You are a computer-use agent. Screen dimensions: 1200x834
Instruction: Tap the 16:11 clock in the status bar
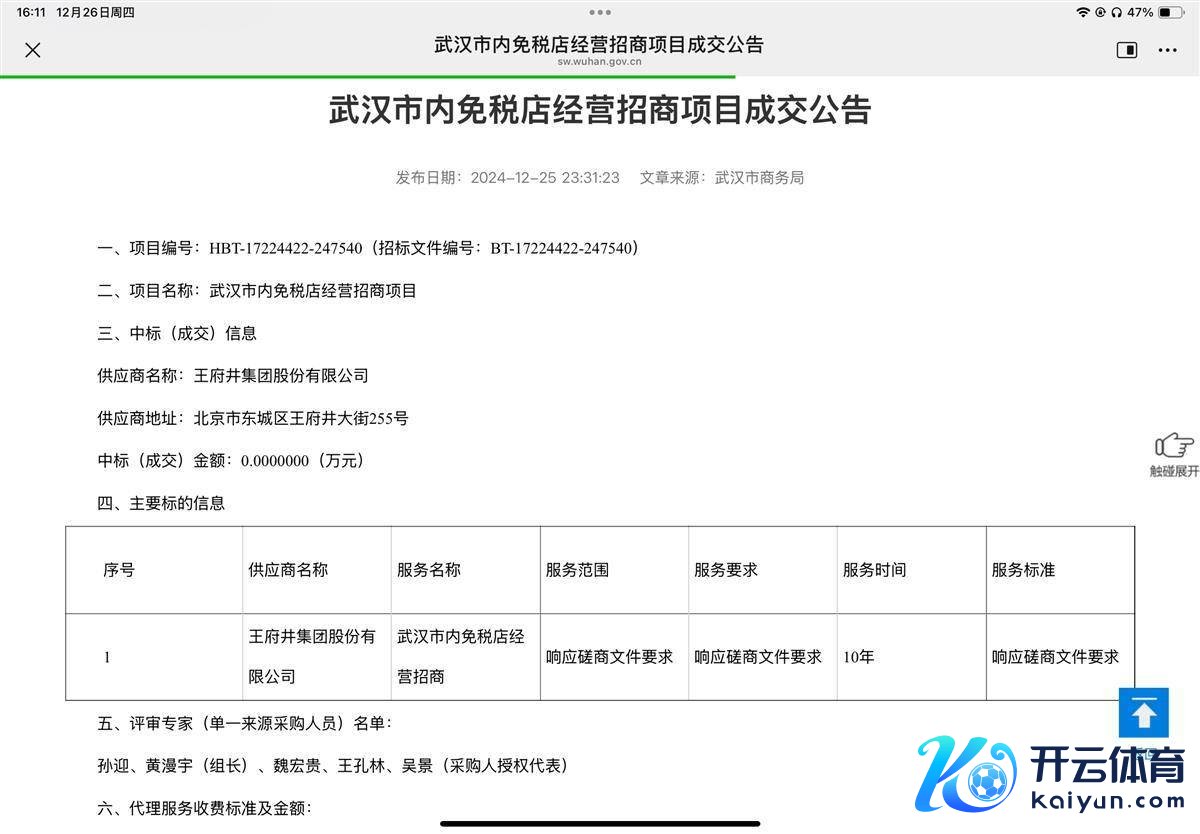tap(31, 13)
